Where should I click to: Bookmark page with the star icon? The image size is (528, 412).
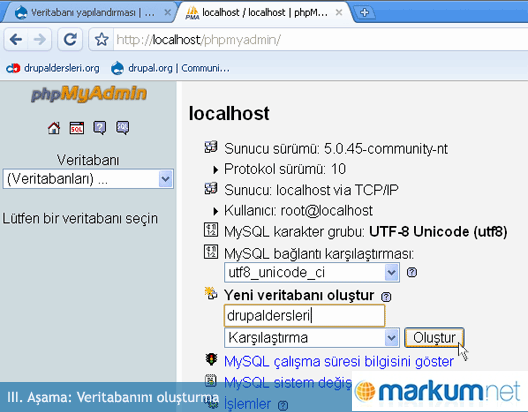click(101, 40)
